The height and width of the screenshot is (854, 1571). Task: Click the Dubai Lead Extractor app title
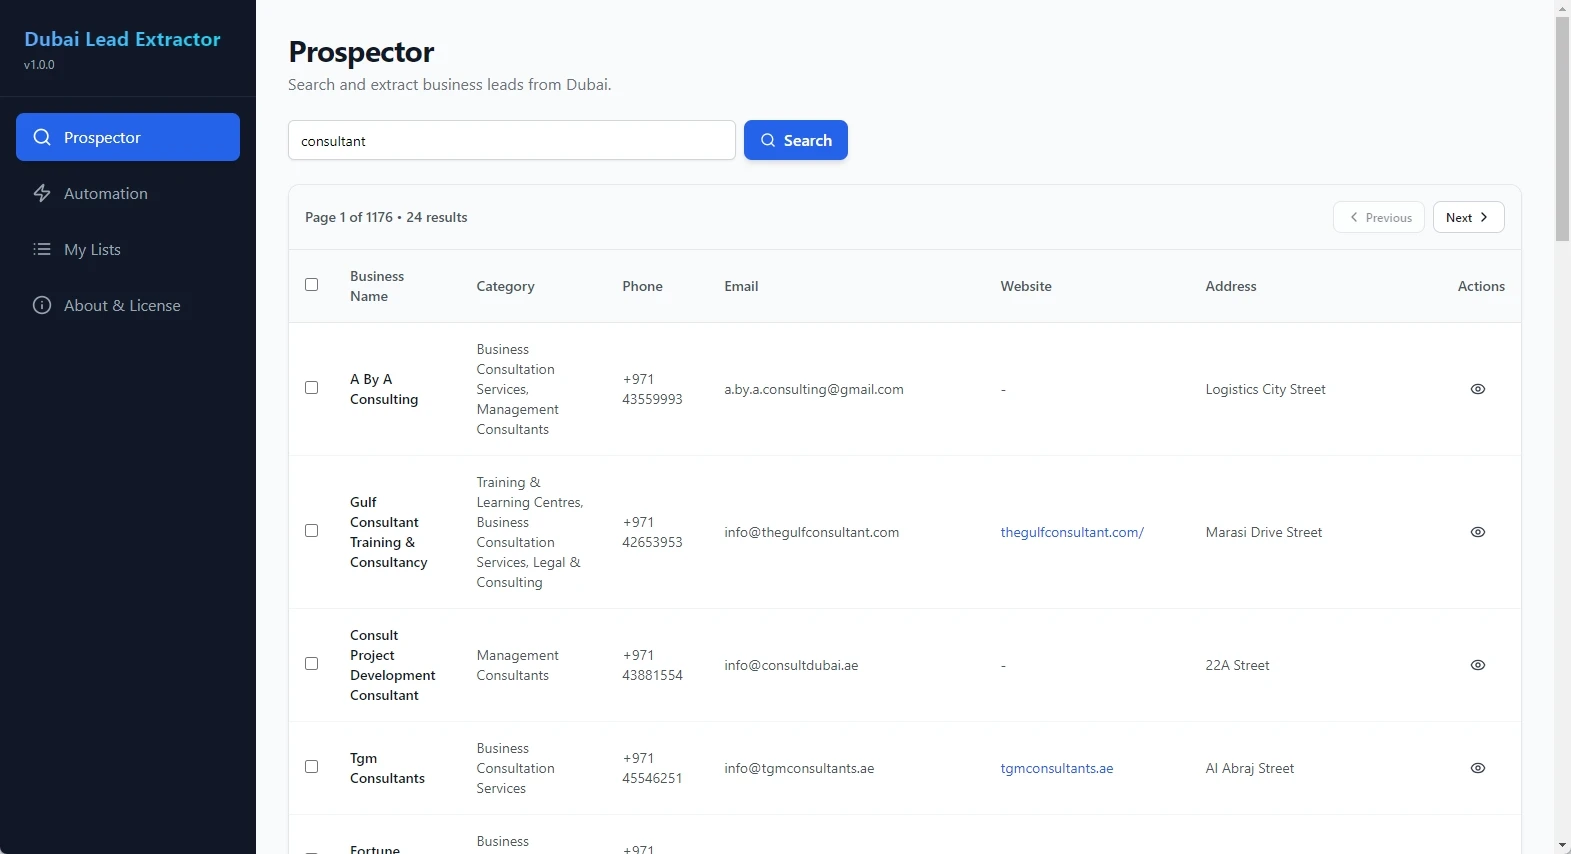pos(122,39)
